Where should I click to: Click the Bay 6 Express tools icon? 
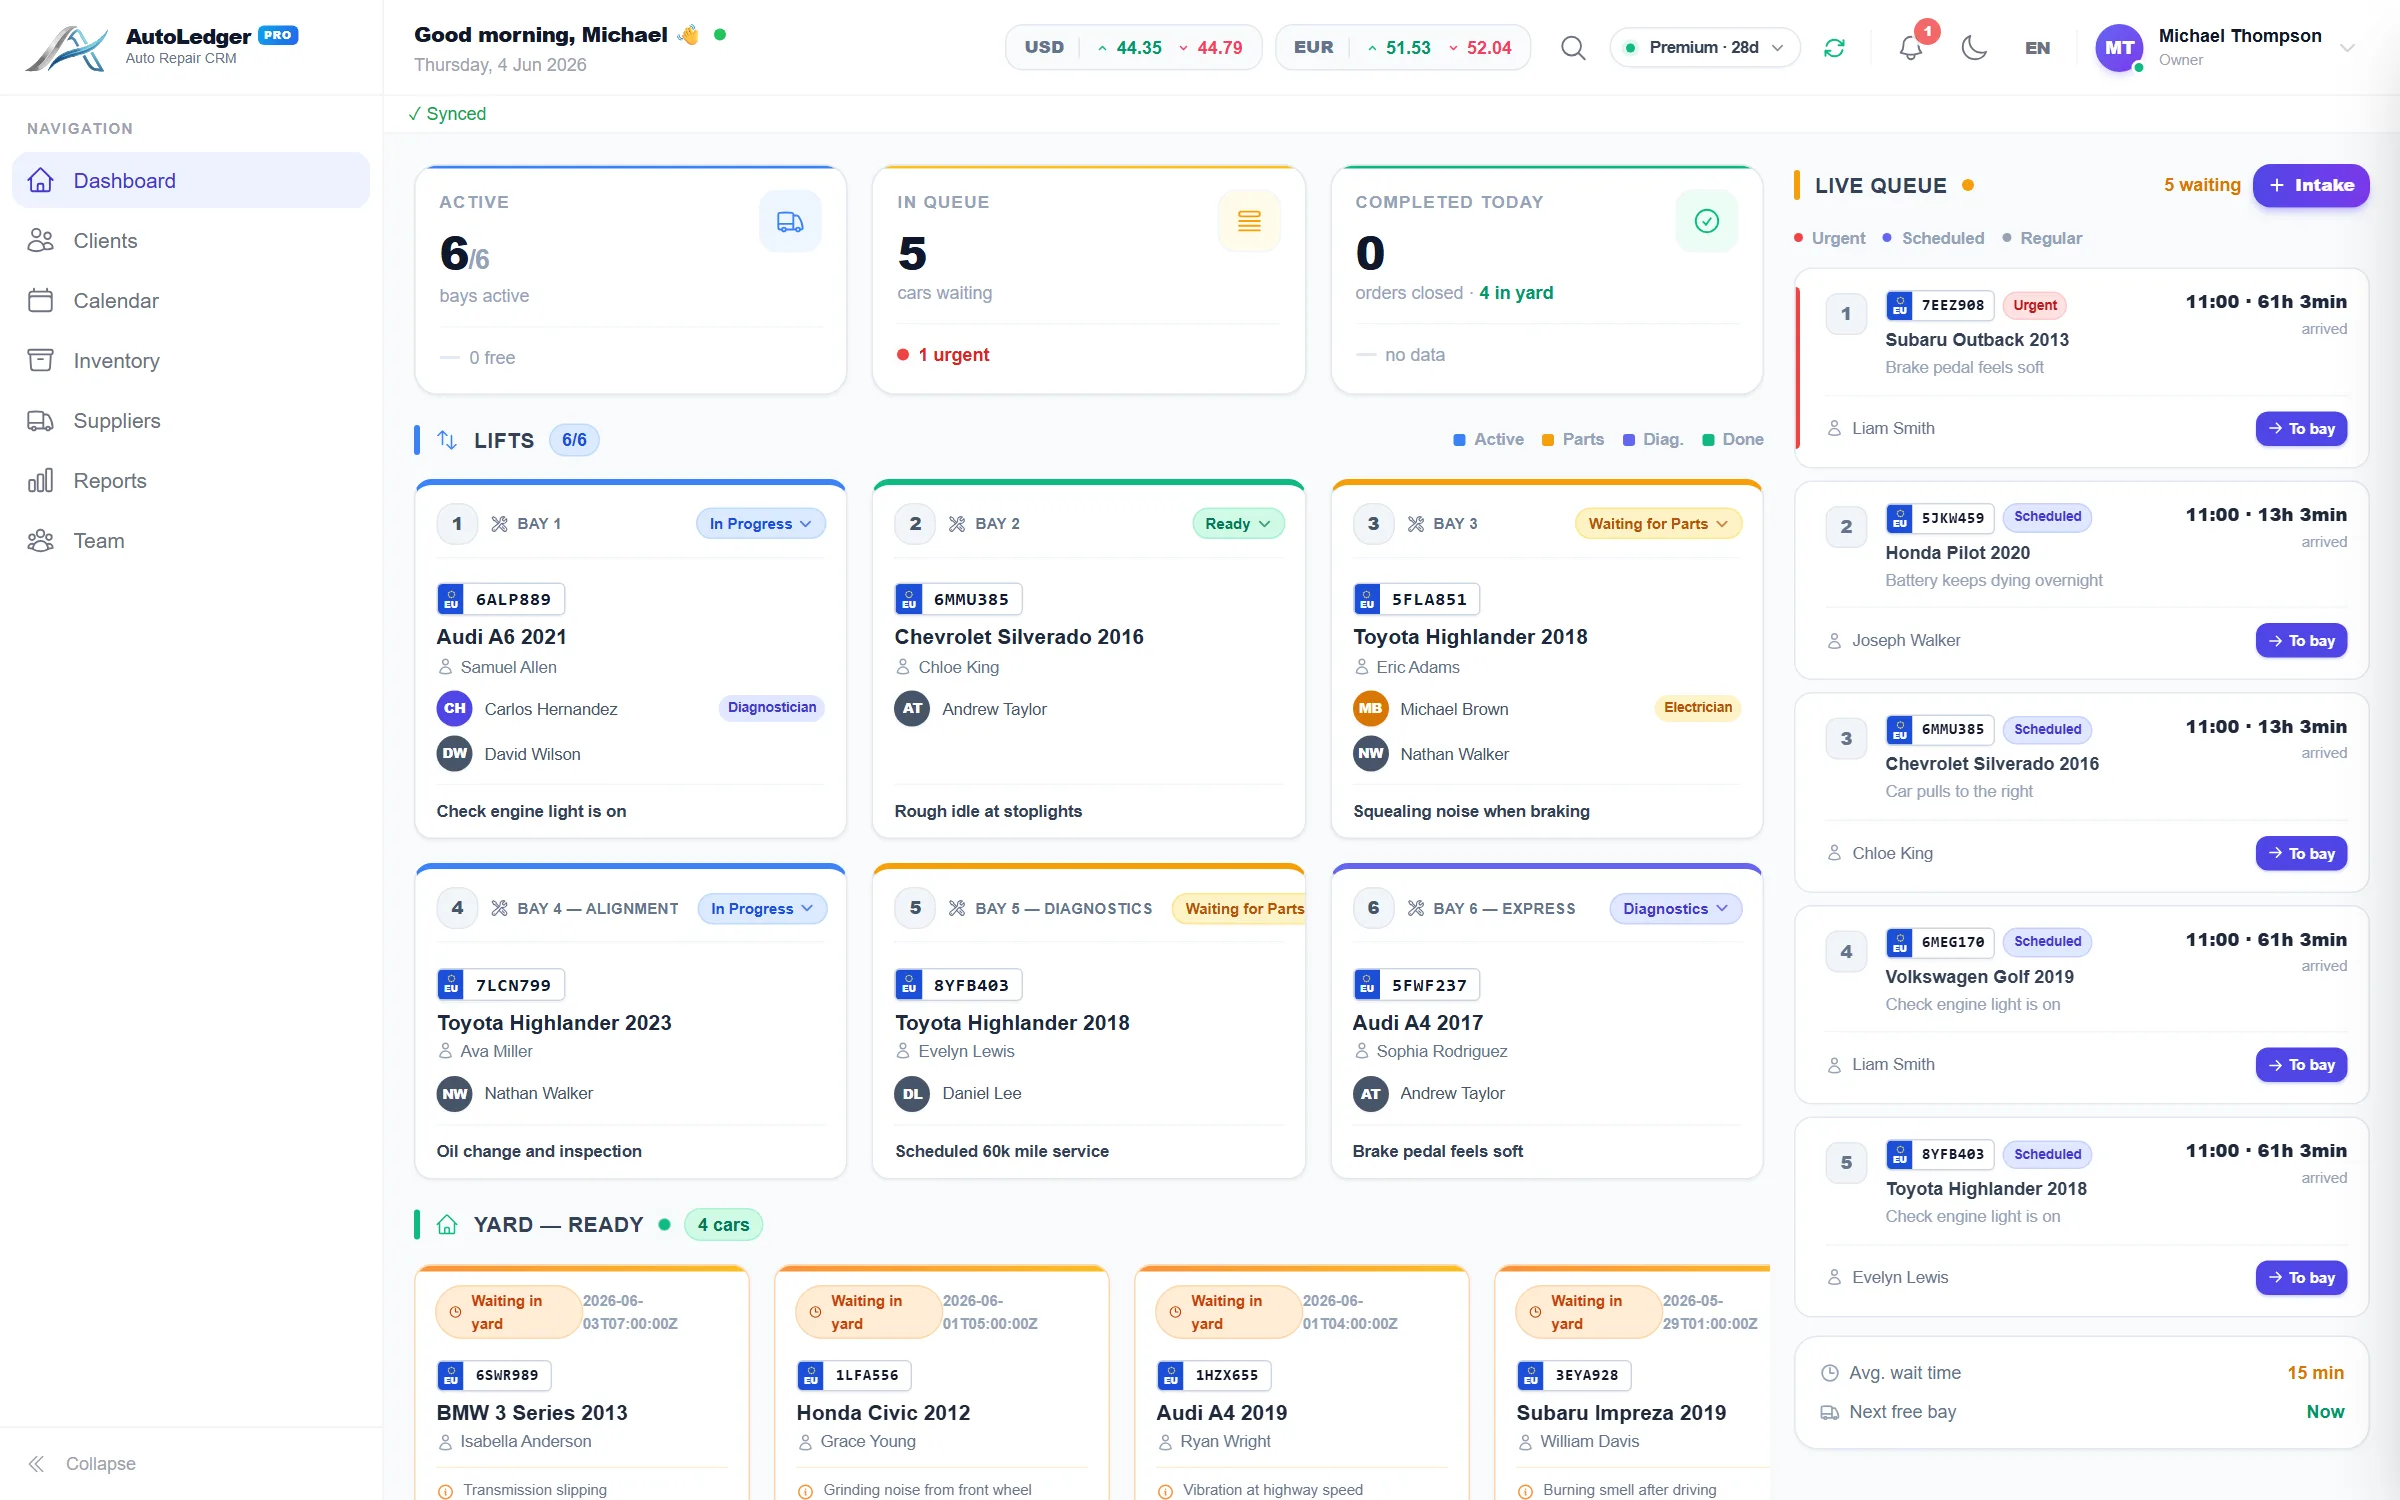1416,909
